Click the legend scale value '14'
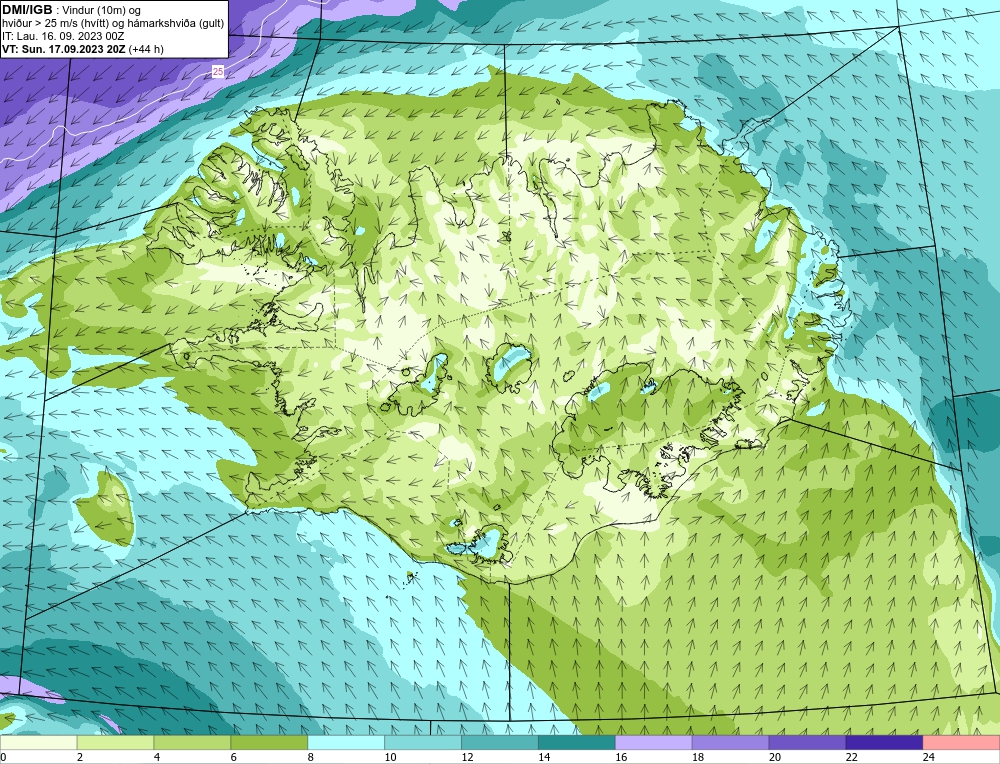1000x764 pixels. tap(544, 757)
